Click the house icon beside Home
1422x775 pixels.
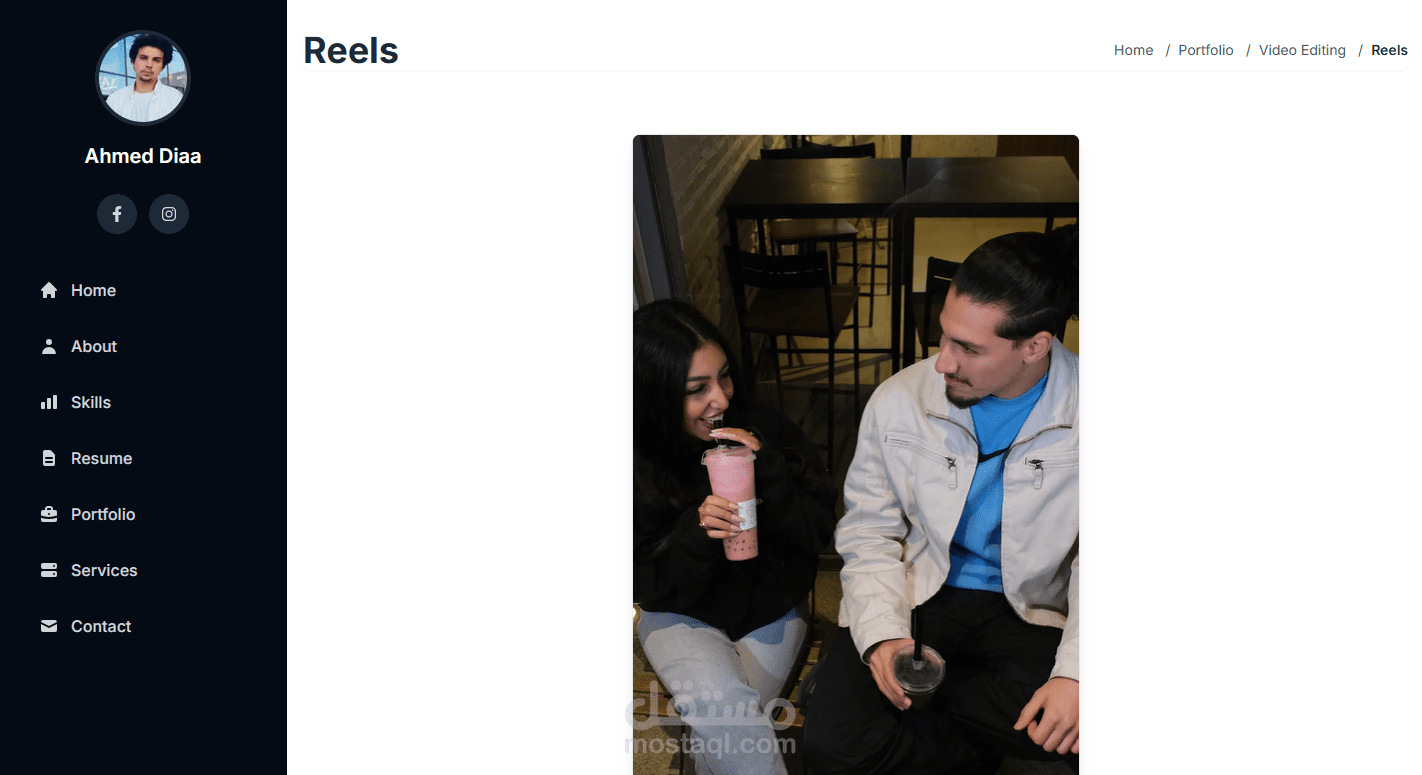[49, 290]
